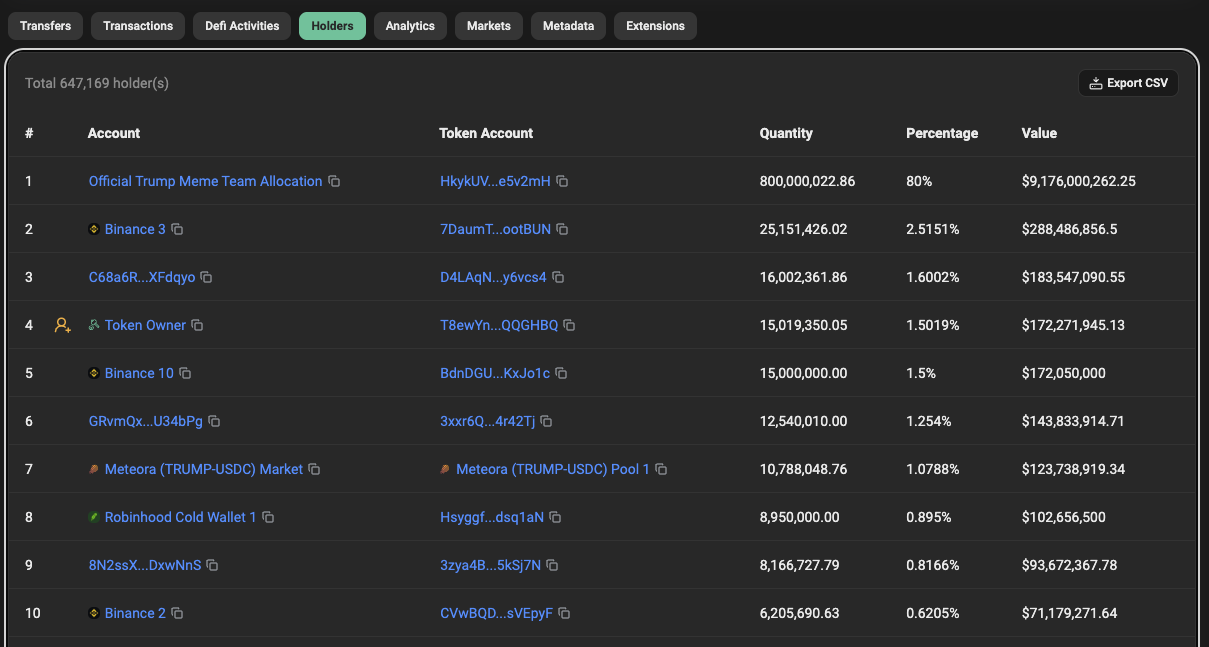The width and height of the screenshot is (1209, 647).
Task: Open account C68a6R...XFdqyo
Action: (x=142, y=277)
